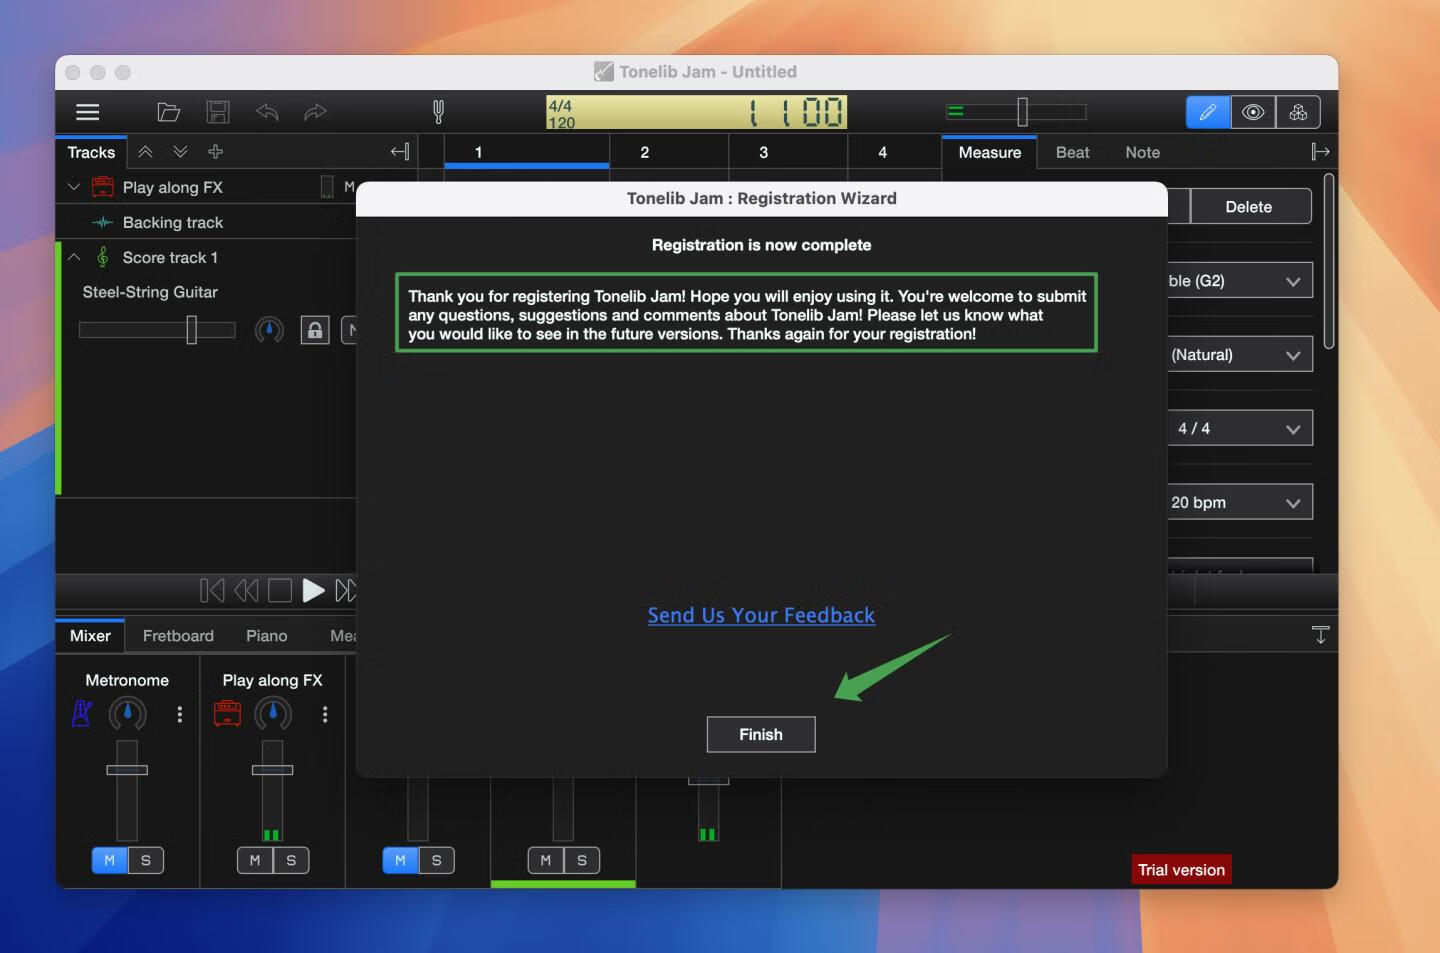Screen dimensions: 1440x953
Task: Click the 4/4 120 tempo display
Action: tap(696, 112)
